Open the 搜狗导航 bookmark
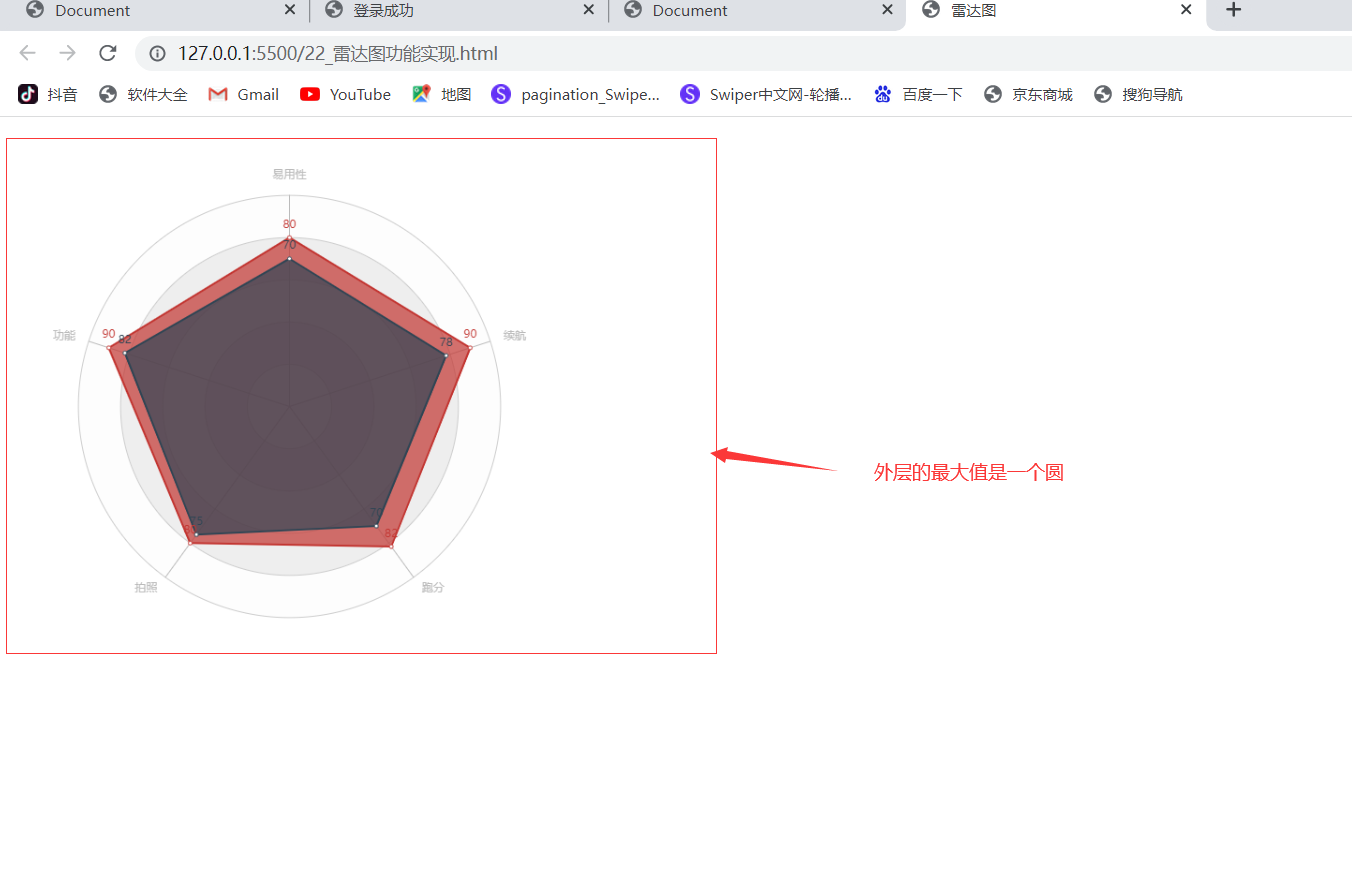The width and height of the screenshot is (1352, 878). (x=1138, y=94)
